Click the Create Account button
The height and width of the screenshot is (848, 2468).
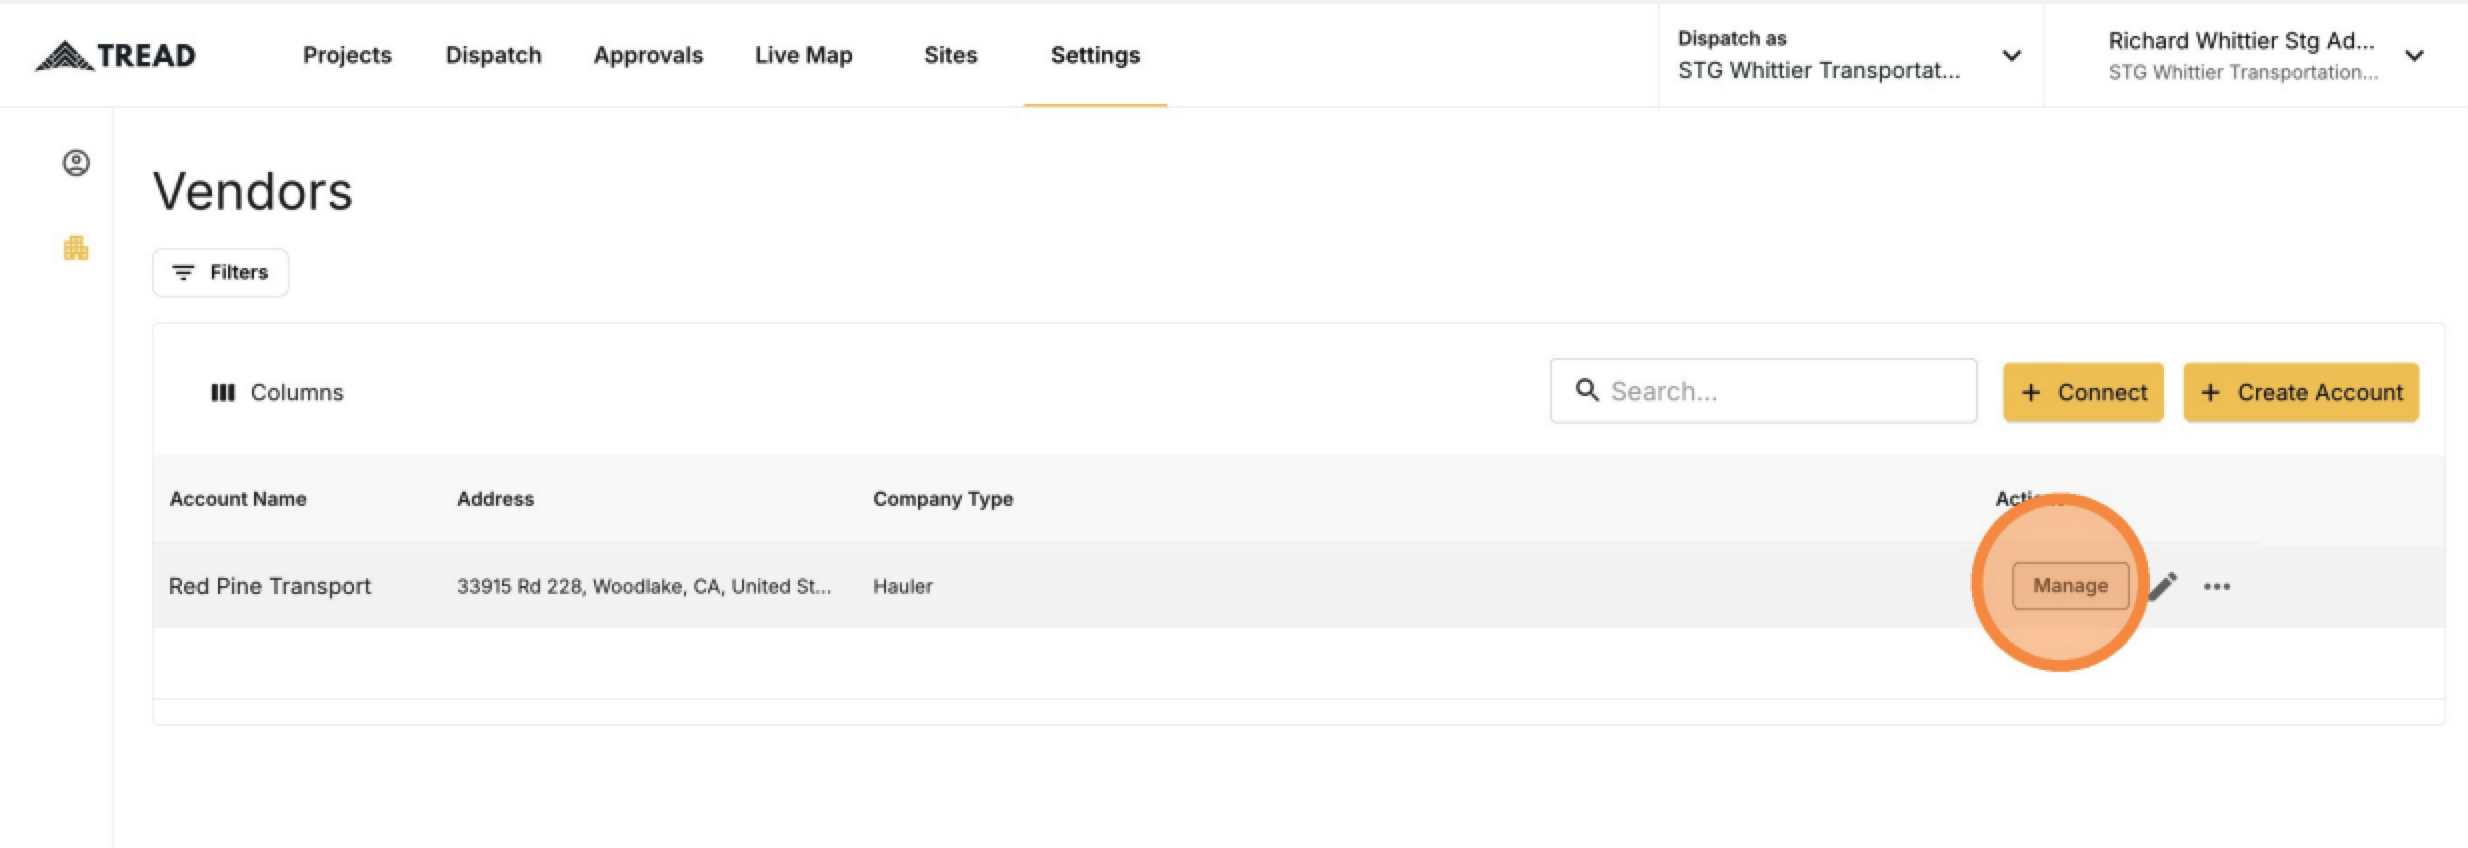(x=2301, y=392)
